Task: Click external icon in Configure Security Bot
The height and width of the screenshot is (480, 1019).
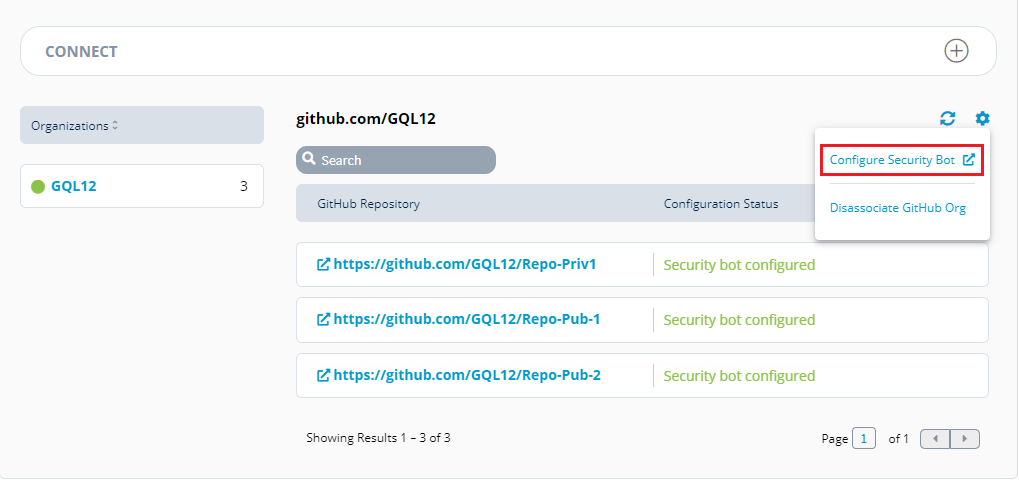Action: point(968,160)
